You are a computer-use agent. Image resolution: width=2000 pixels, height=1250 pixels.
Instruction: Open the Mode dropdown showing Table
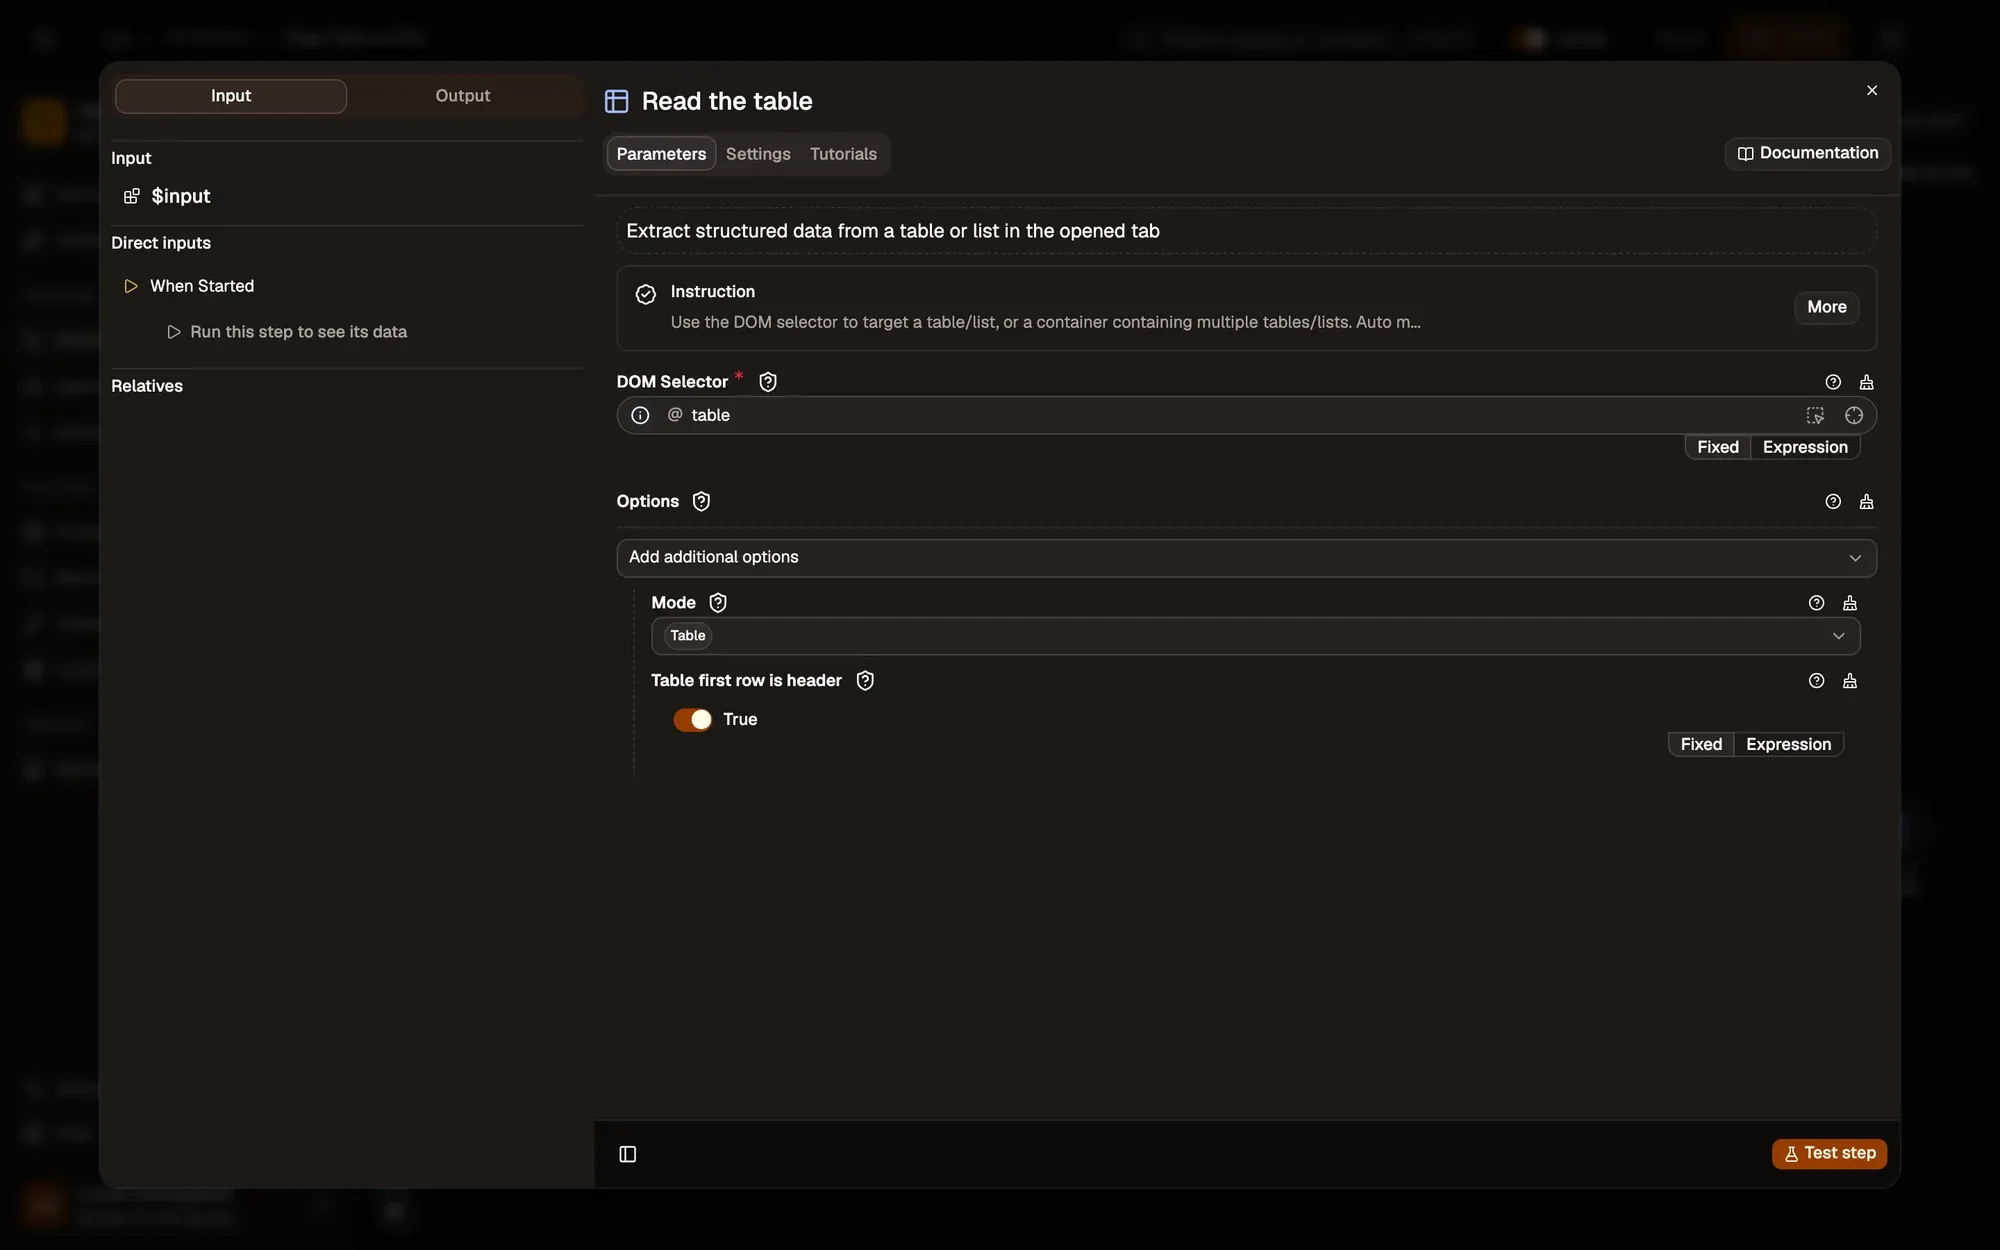pos(1255,635)
